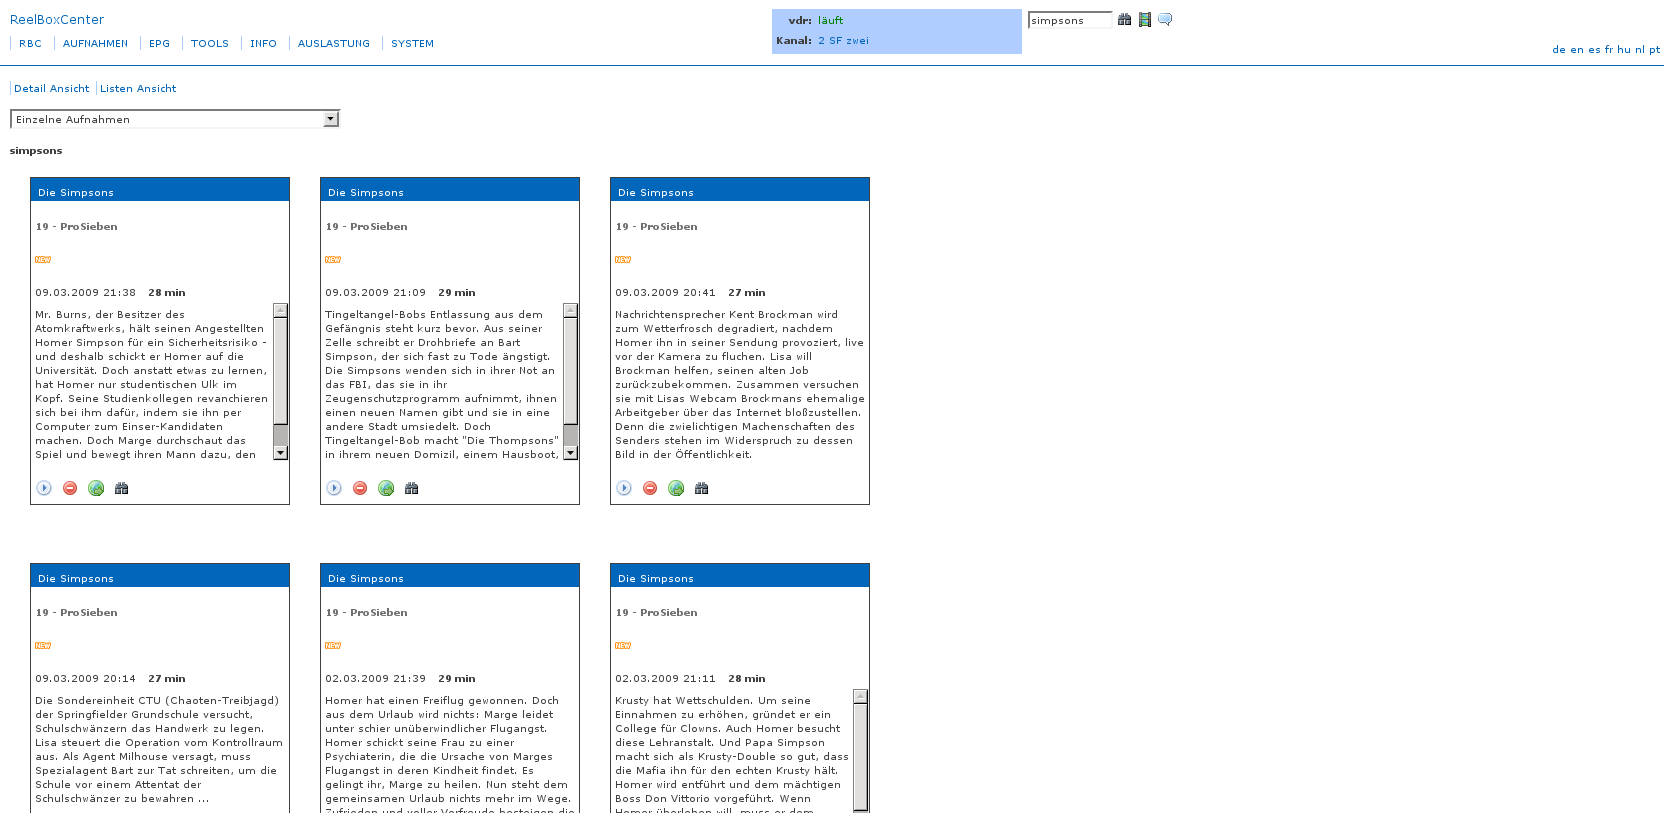Click binoculars icon on the 21:09 recording card
Screen dimensions: 1664x813
tap(412, 488)
